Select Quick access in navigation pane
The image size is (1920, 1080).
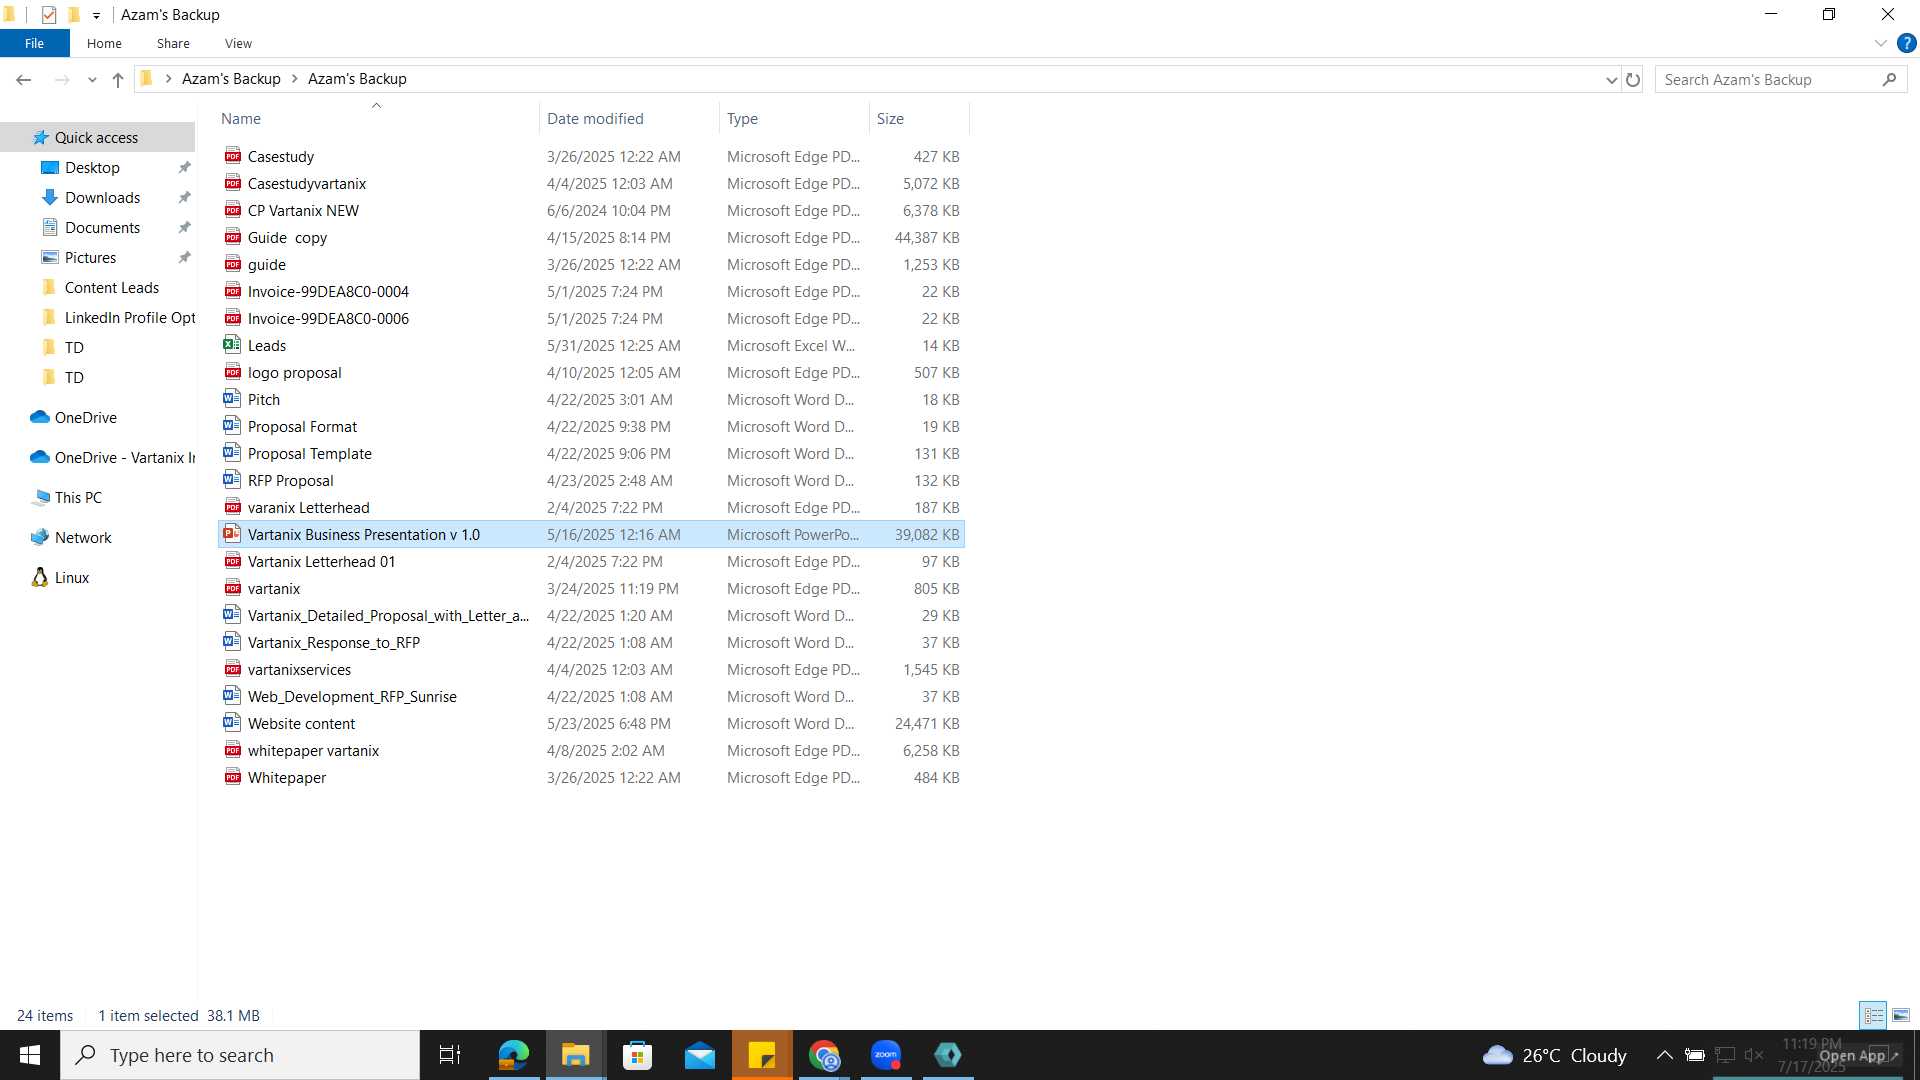[97, 137]
